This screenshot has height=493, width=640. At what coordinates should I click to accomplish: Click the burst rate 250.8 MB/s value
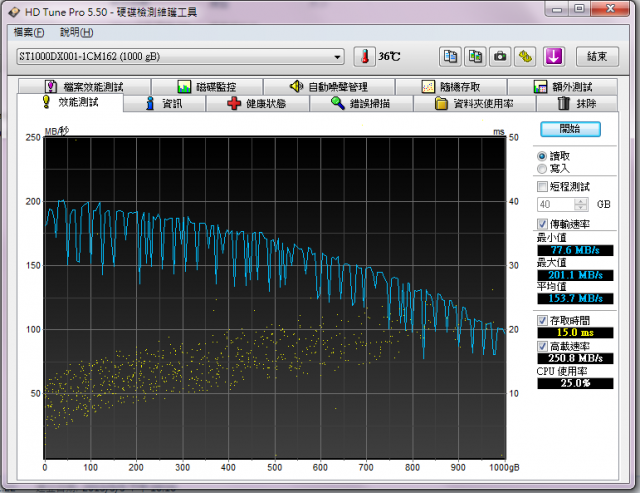pyautogui.click(x=575, y=358)
